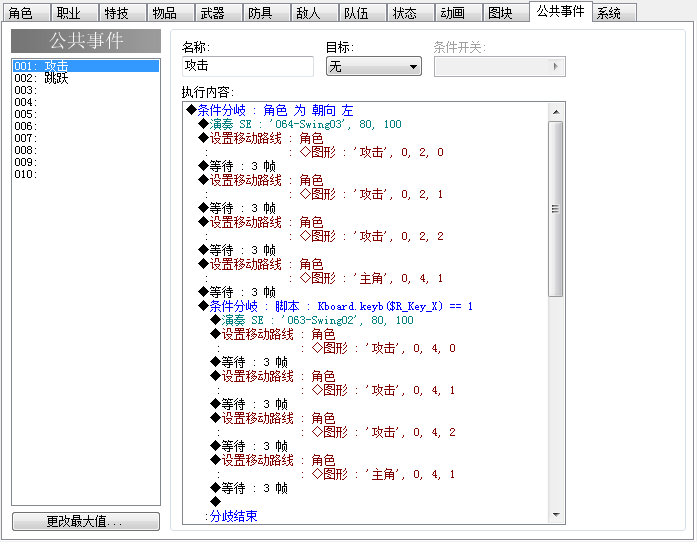Select the 图形 '攻击', 0, 2, 1 line
Image resolution: width=697 pixels, height=542 pixels.
[372, 194]
